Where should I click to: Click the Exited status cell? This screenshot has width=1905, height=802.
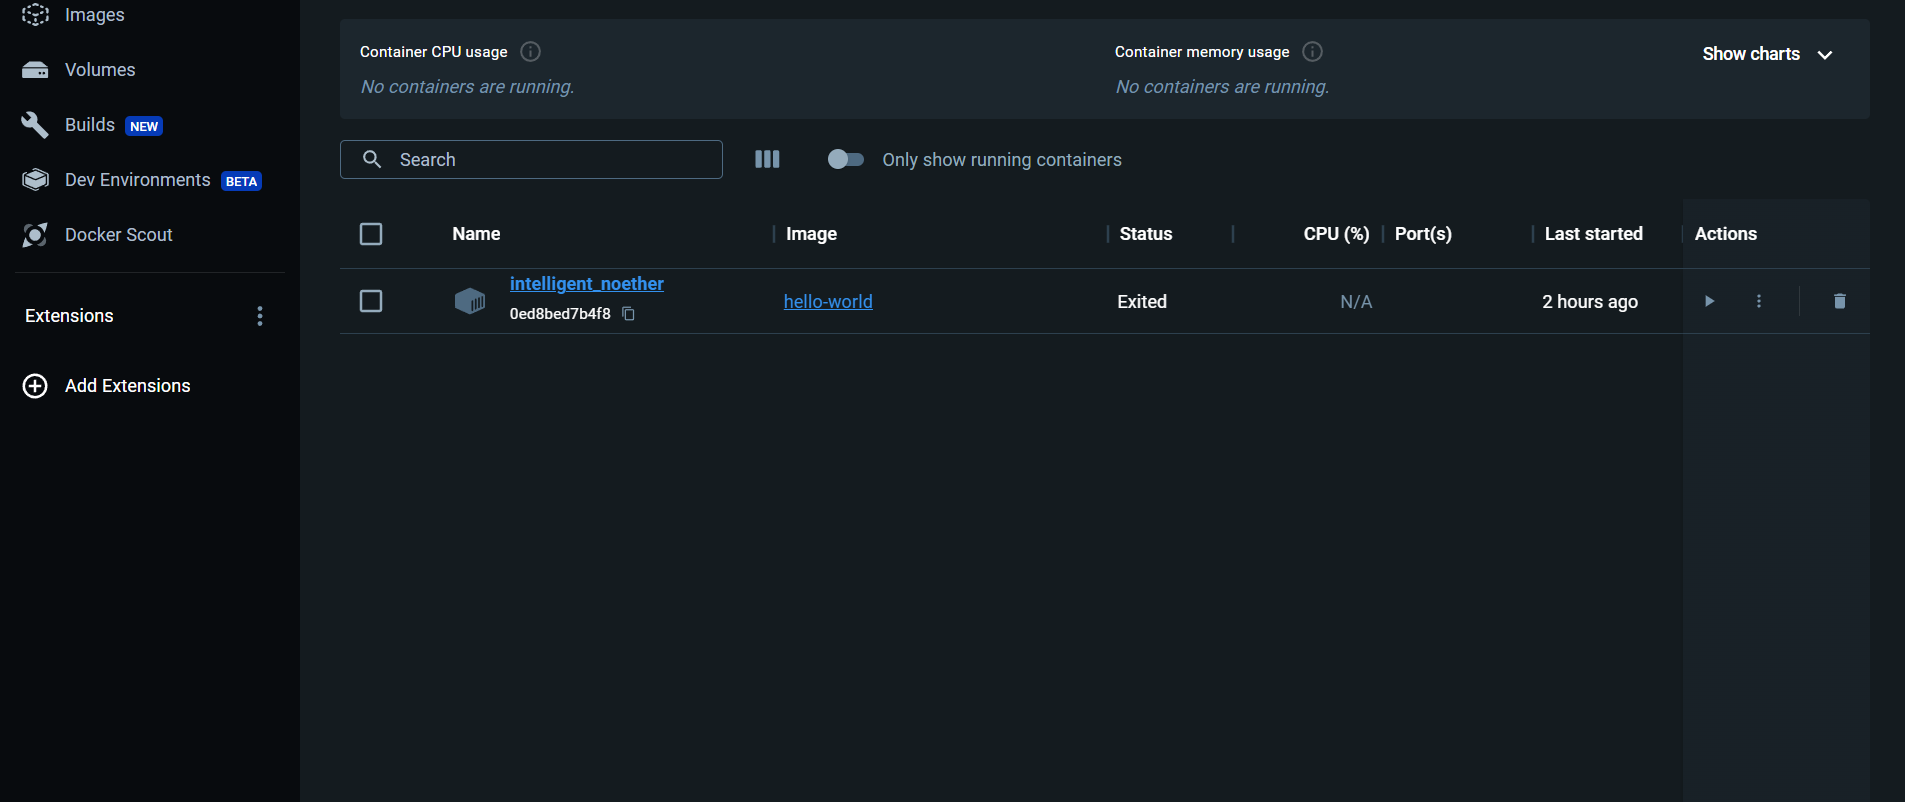tap(1142, 302)
